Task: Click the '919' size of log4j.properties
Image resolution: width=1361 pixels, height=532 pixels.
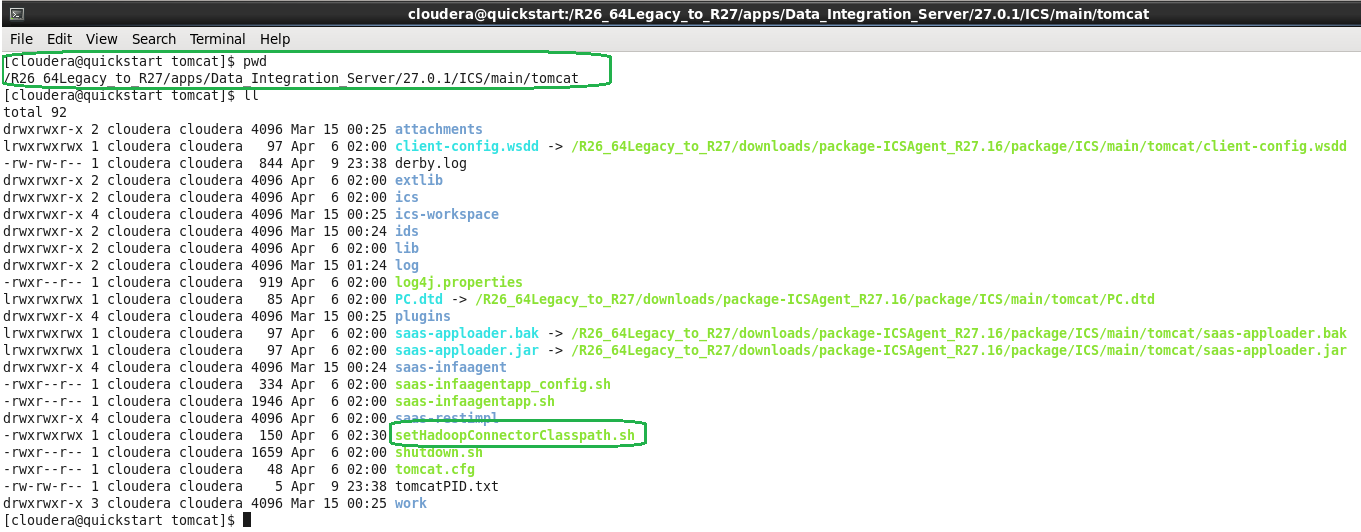Action: pos(271,282)
